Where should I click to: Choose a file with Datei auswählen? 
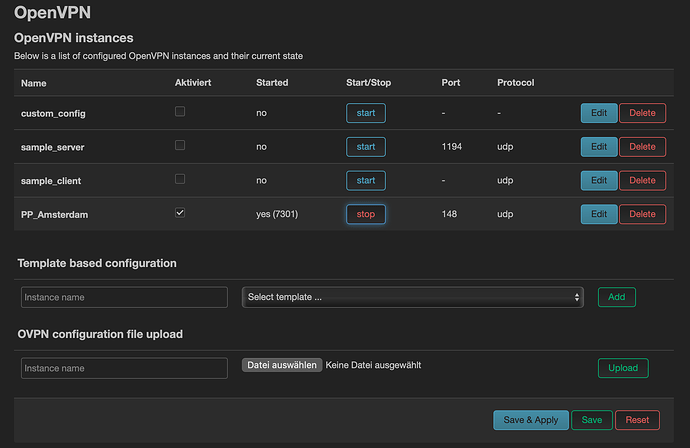click(x=281, y=366)
